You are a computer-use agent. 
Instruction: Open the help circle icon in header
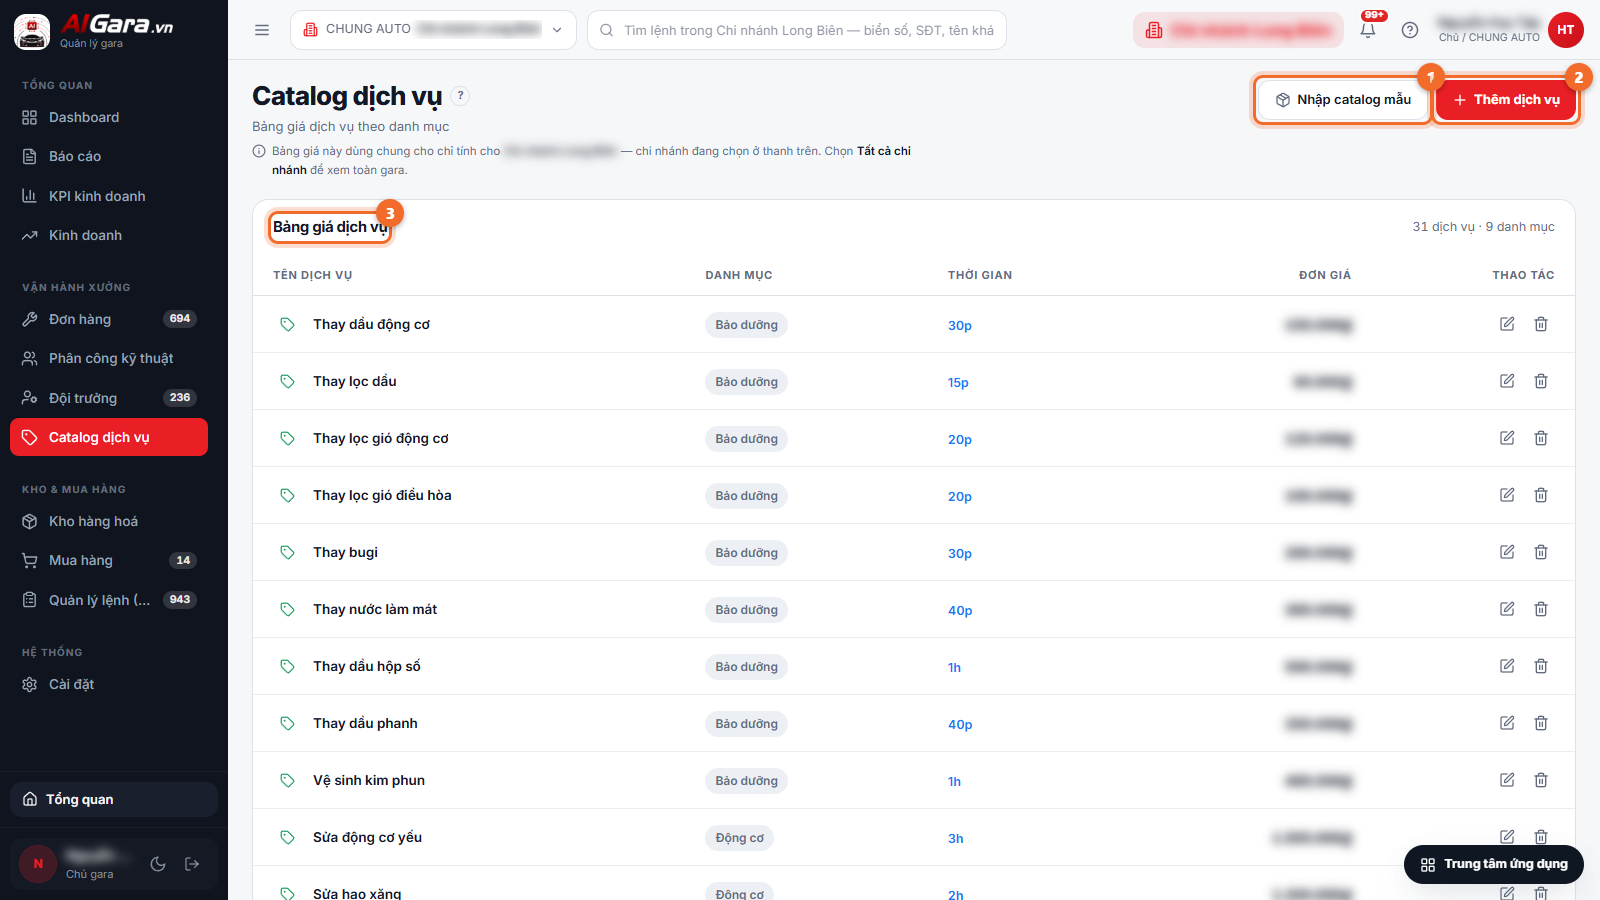(x=1410, y=30)
